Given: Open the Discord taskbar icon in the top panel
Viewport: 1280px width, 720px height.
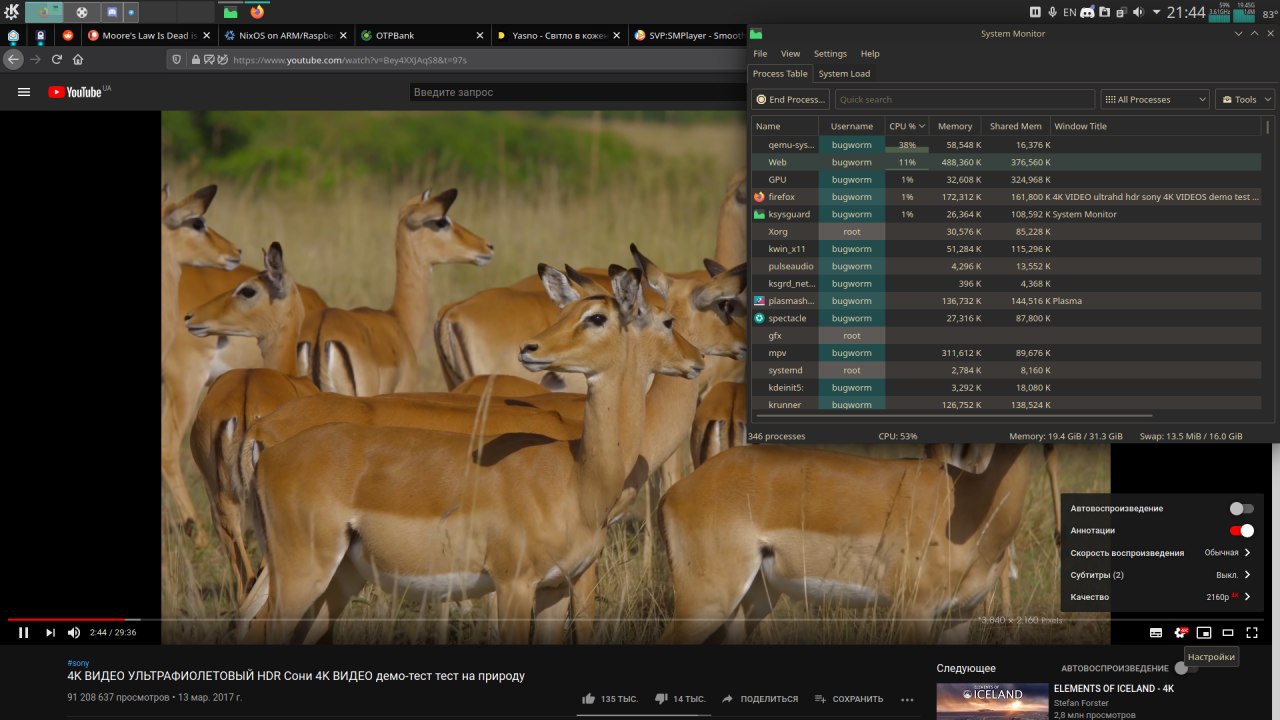Looking at the screenshot, I should click(x=111, y=13).
